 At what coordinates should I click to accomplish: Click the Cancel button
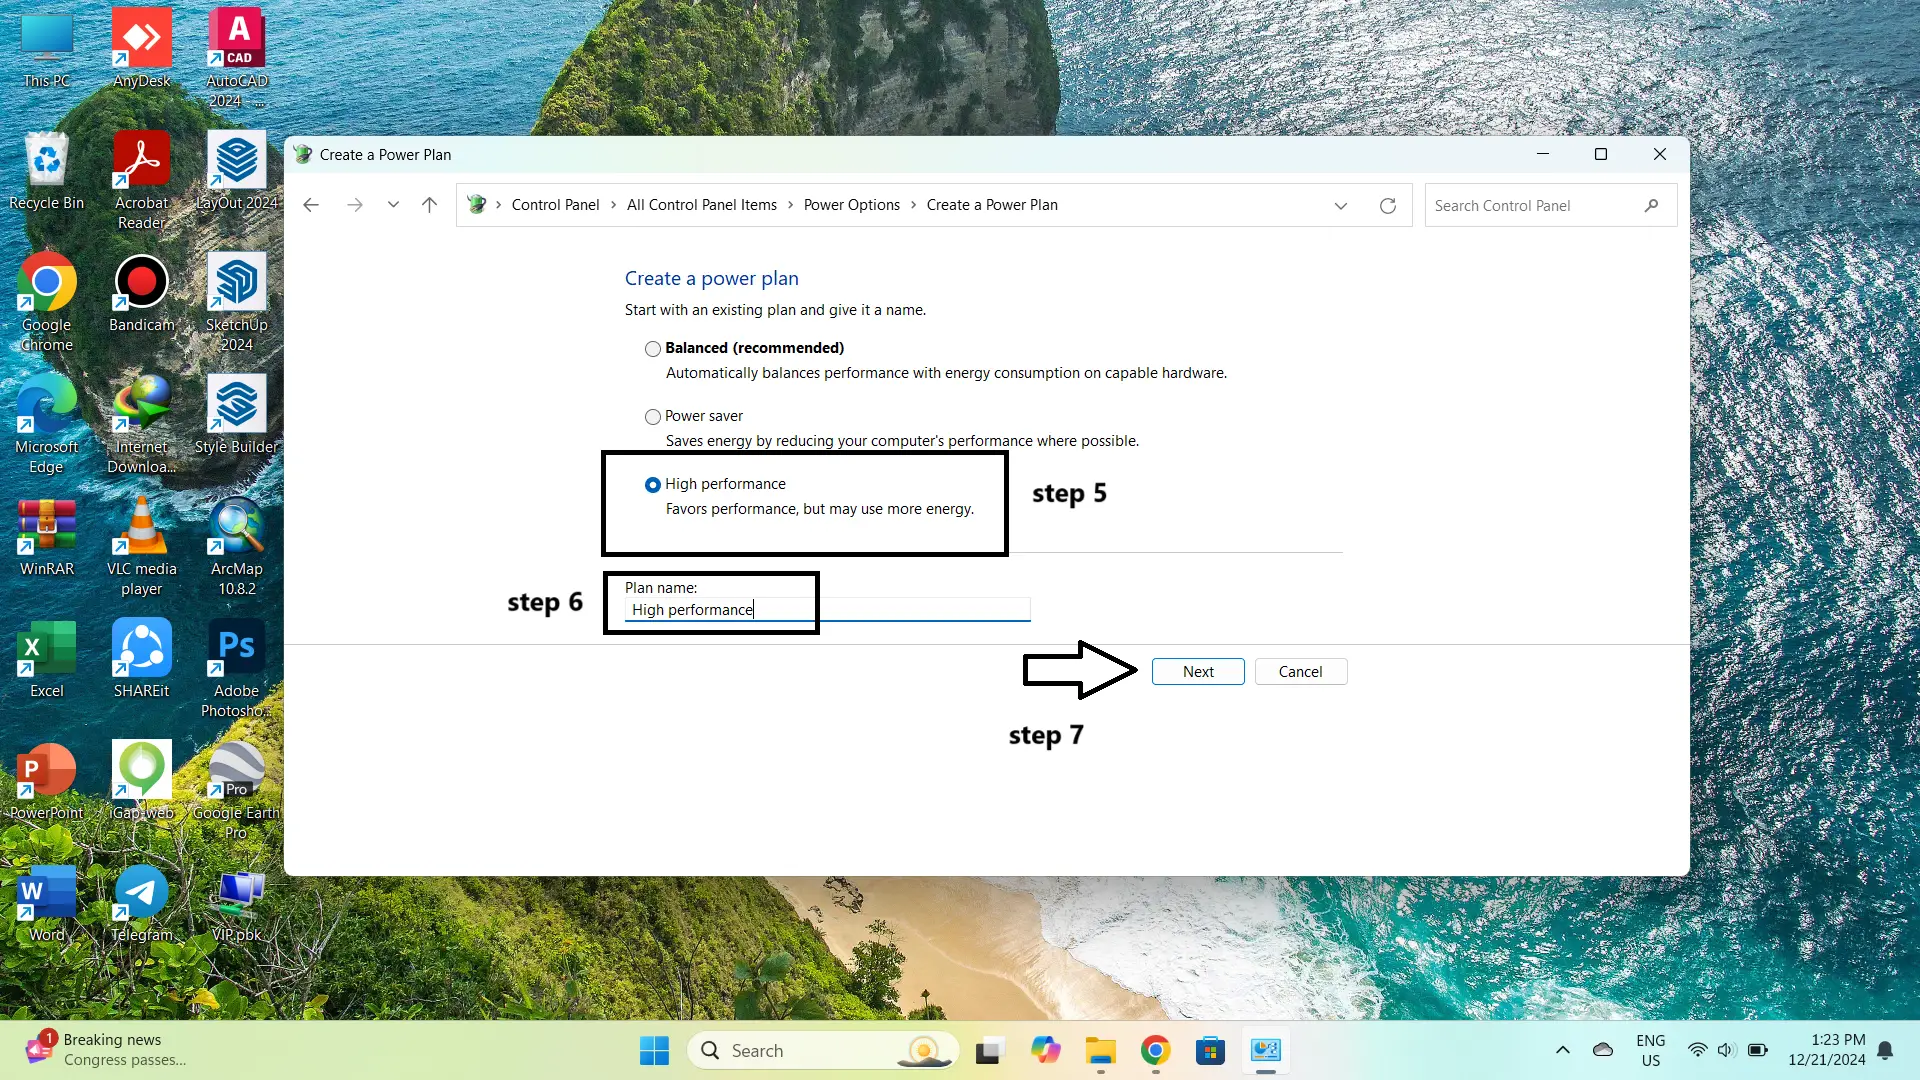coord(1300,672)
